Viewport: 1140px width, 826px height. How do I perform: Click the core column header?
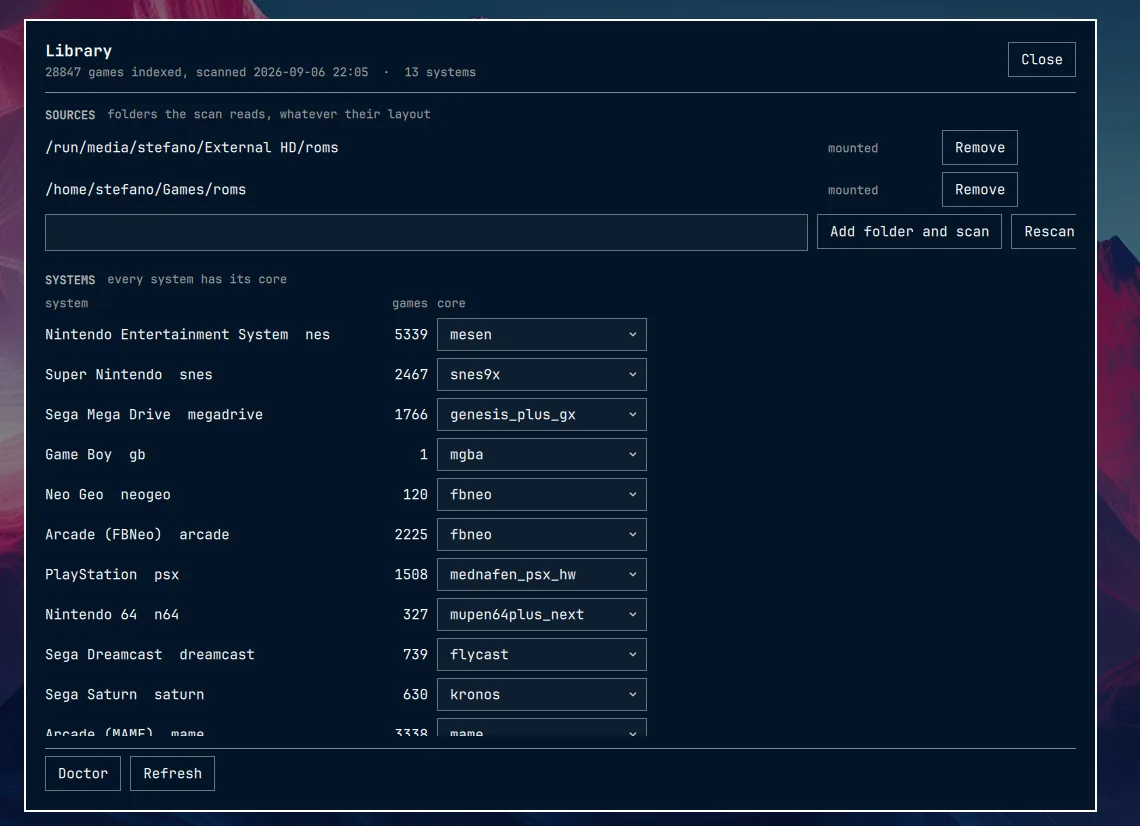(x=451, y=303)
